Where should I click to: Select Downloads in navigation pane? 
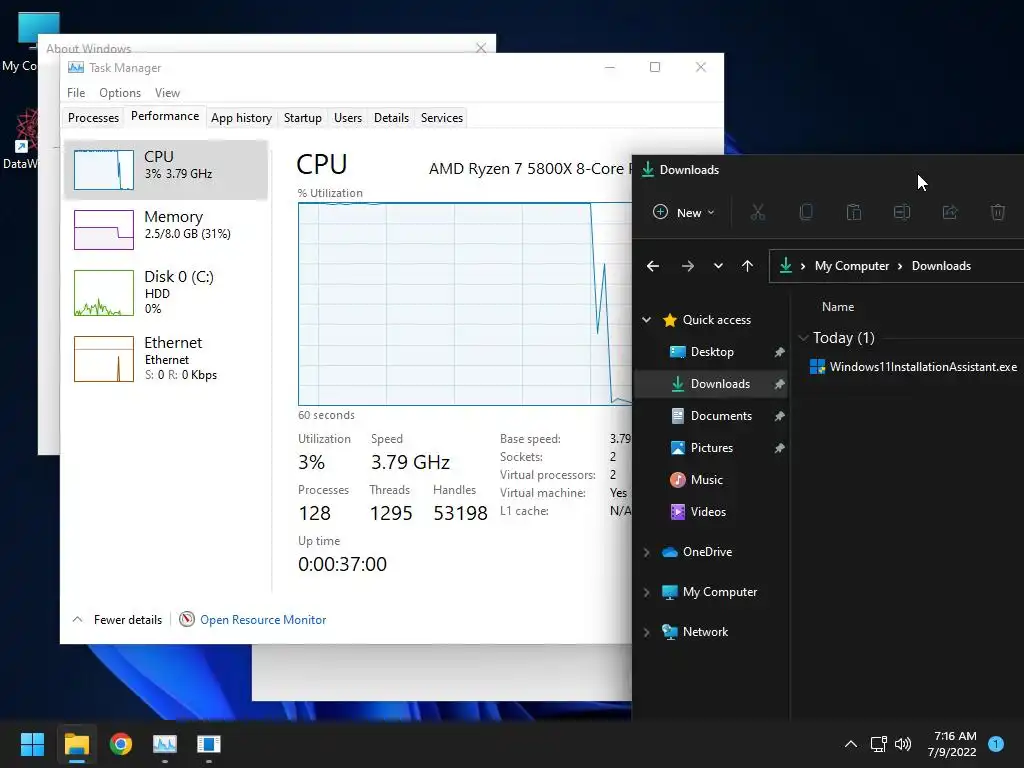(710, 384)
